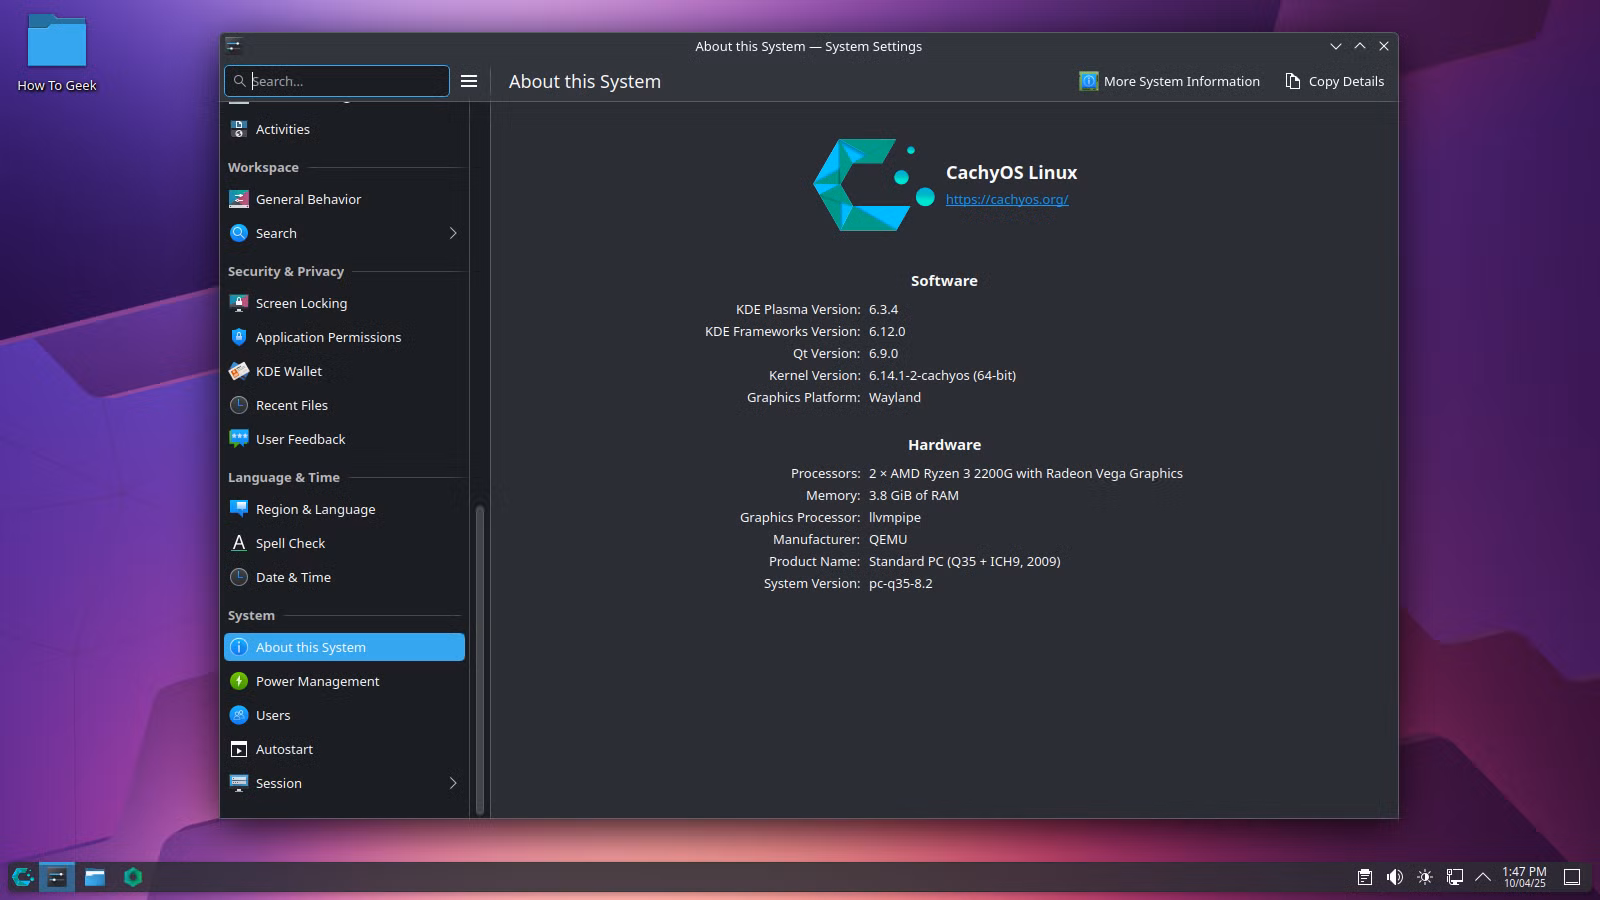Click the KDE Wallet icon in sidebar
Viewport: 1600px width, 900px height.
(239, 371)
